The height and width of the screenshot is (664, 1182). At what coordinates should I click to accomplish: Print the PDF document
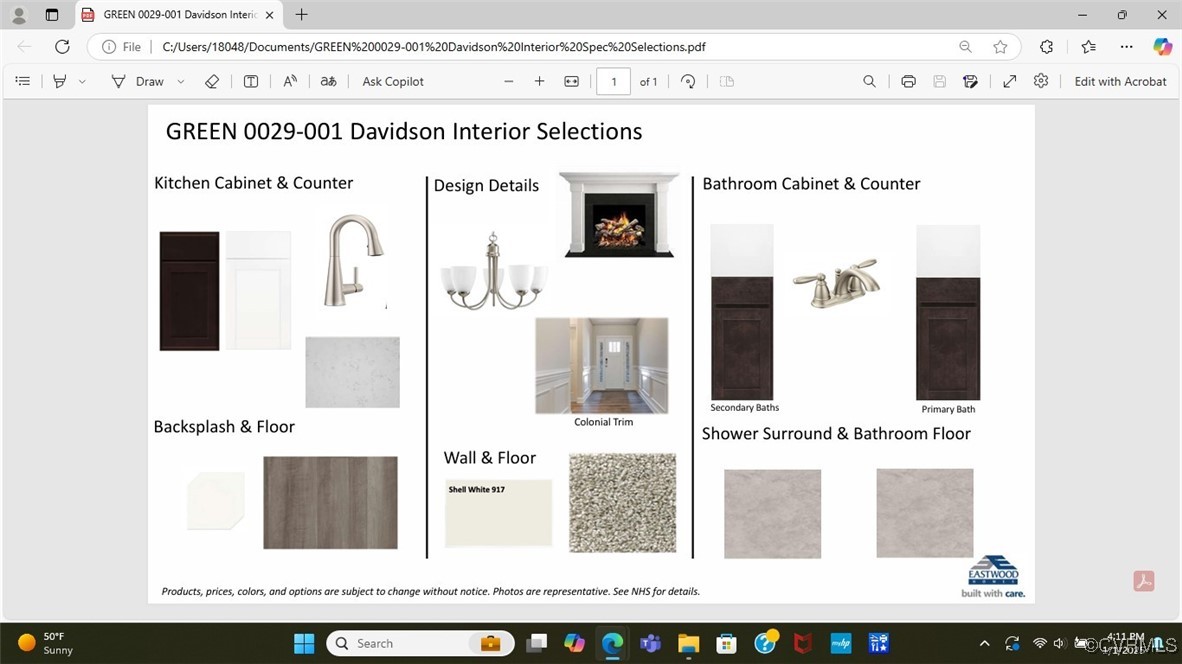[x=908, y=81]
